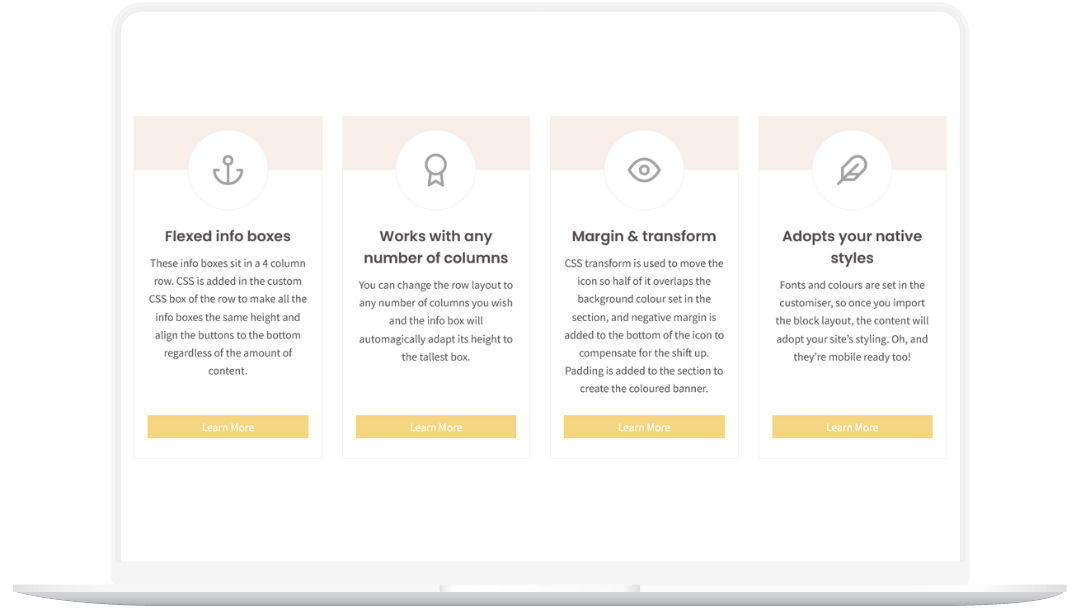Select the Adopts your native styles heading

(x=852, y=247)
